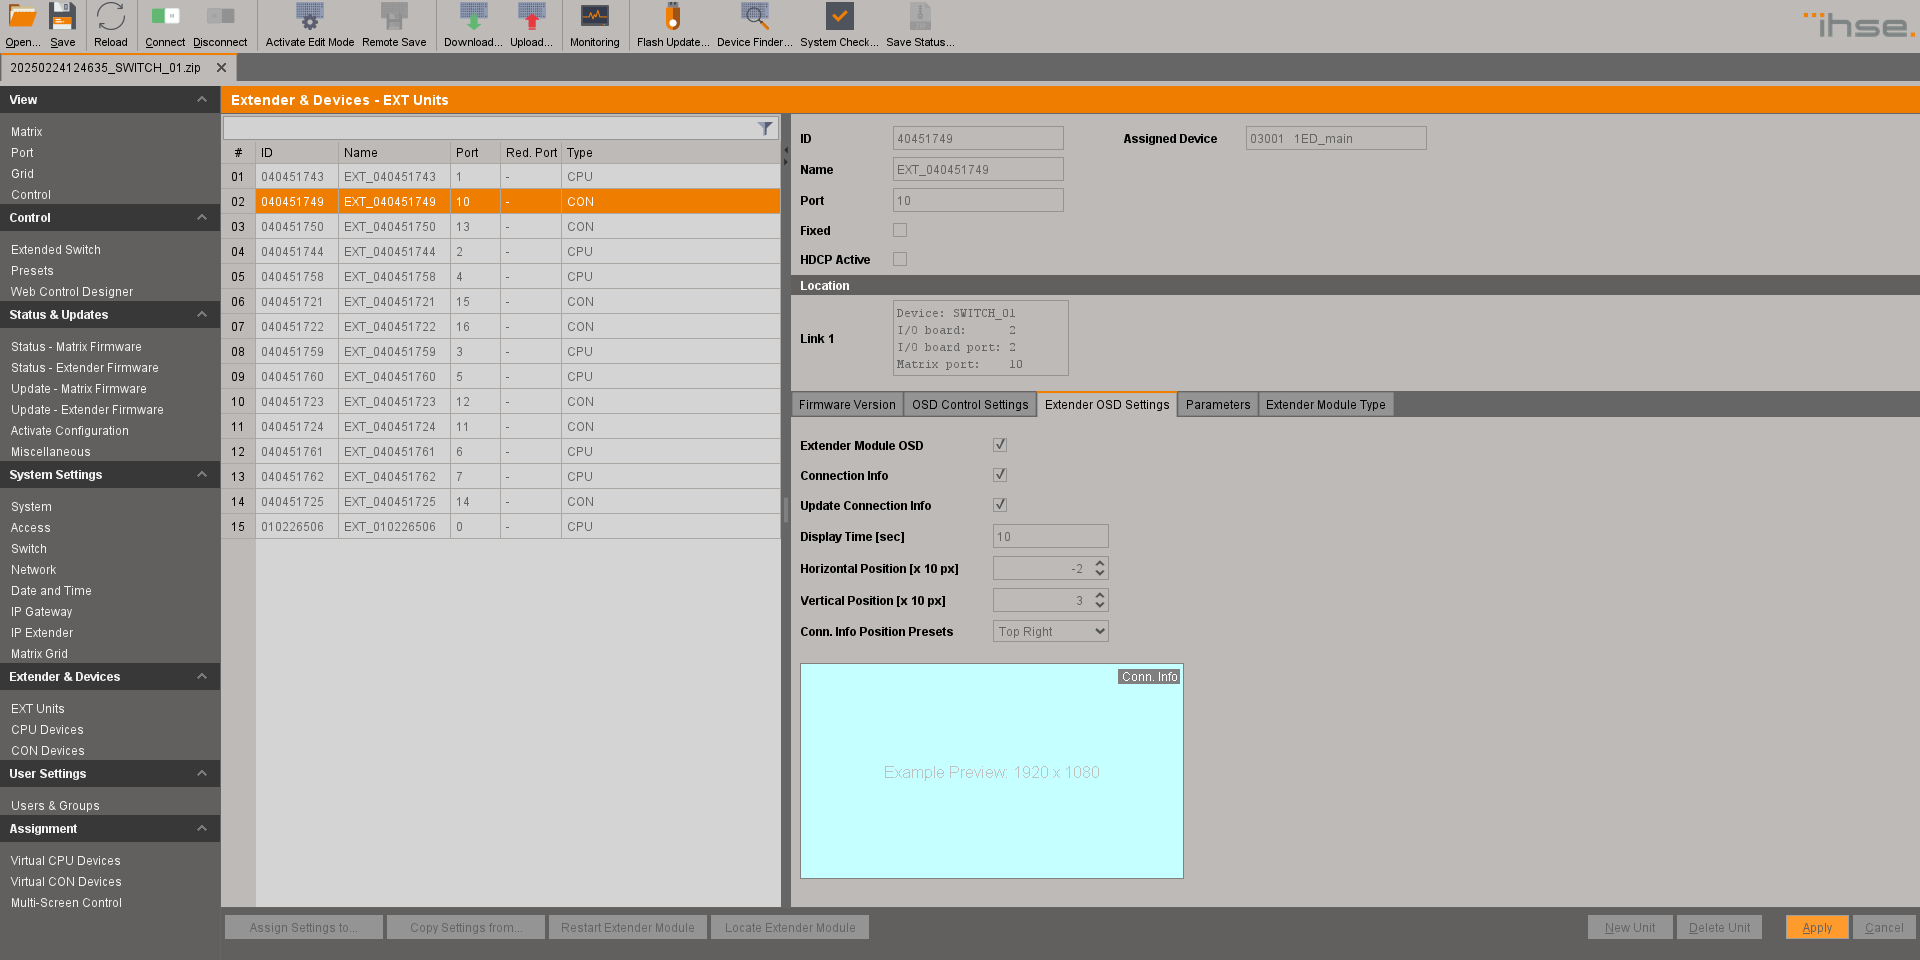Click the filter funnel icon above table
Viewport: 1920px width, 960px height.
[765, 128]
